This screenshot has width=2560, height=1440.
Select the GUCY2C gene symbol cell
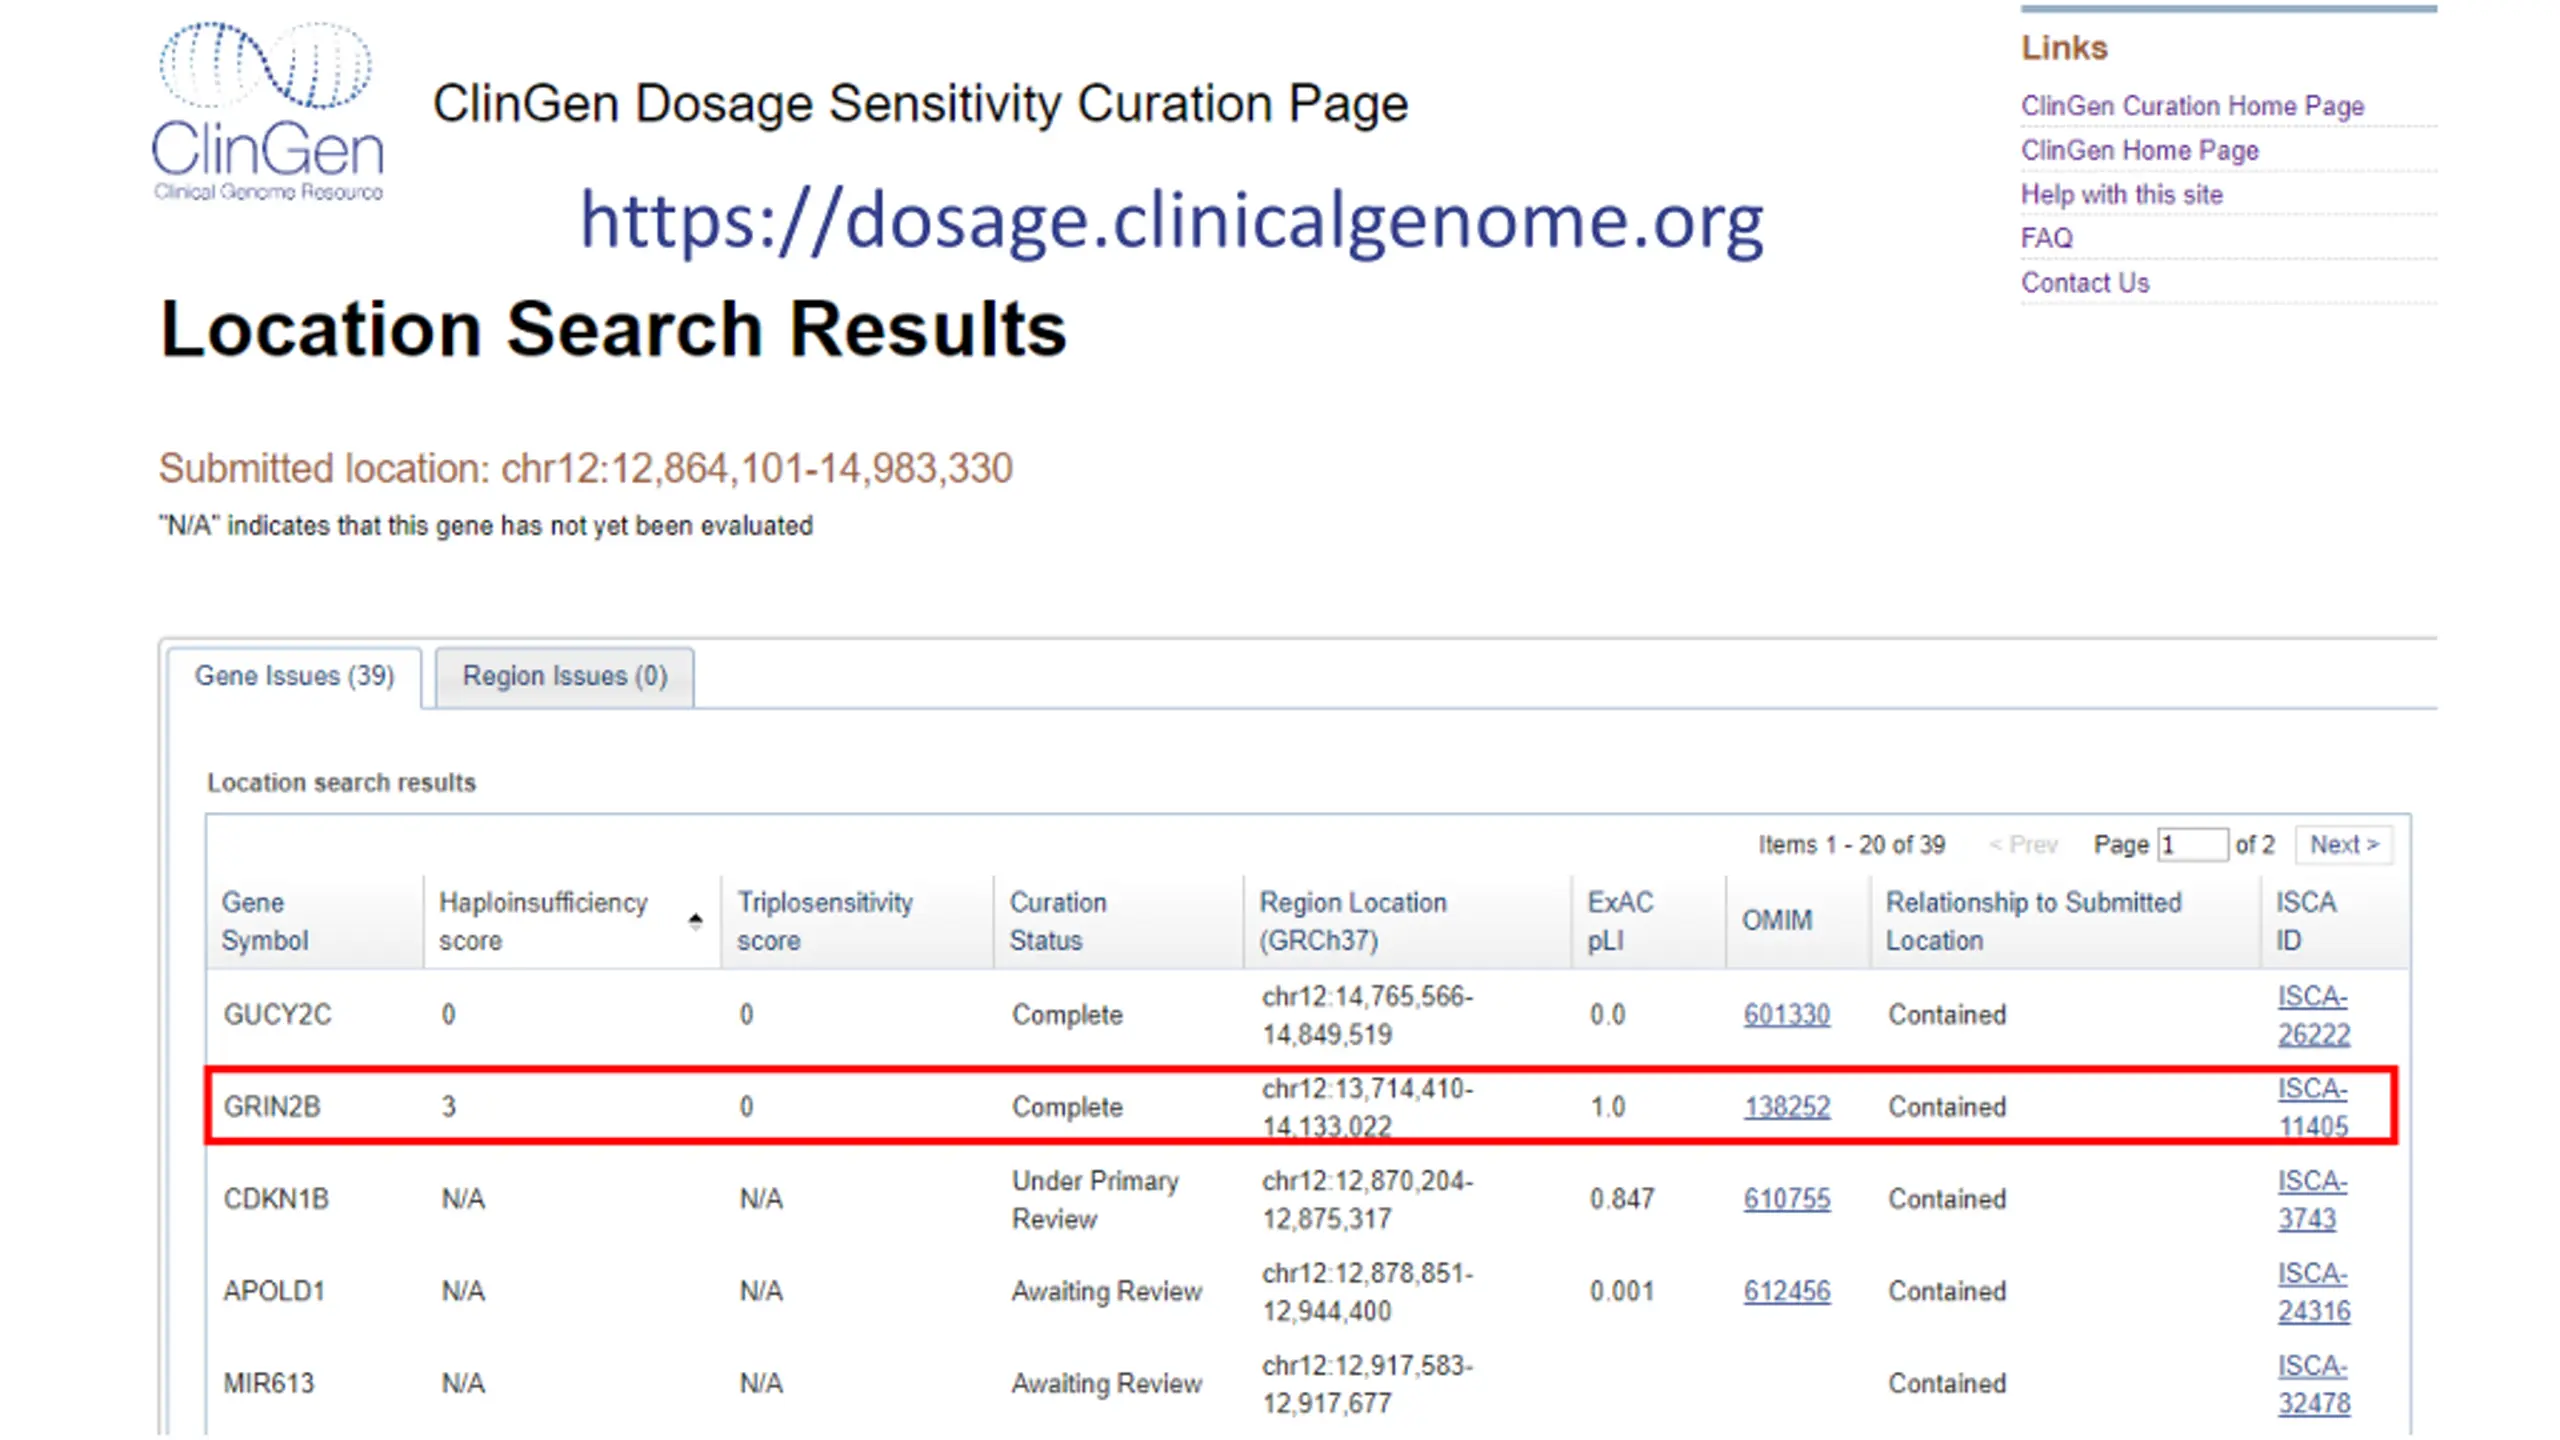point(277,1015)
